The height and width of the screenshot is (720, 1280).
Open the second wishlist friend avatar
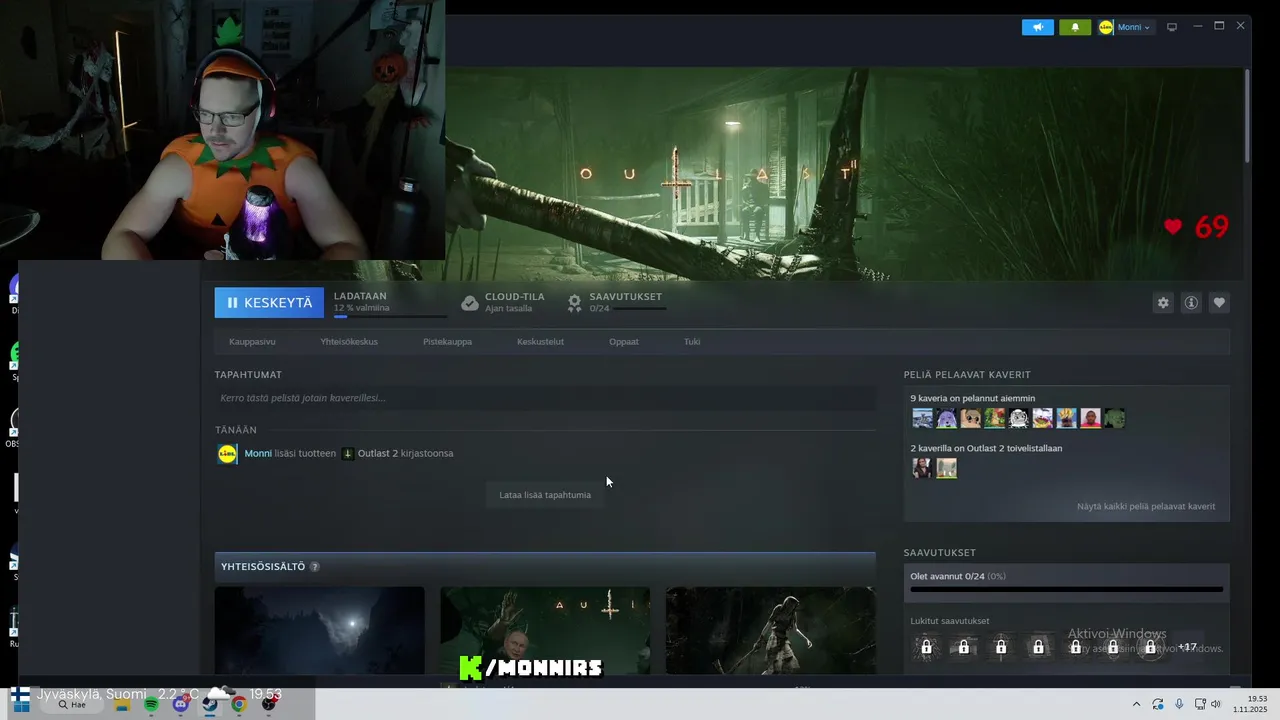click(x=946, y=468)
